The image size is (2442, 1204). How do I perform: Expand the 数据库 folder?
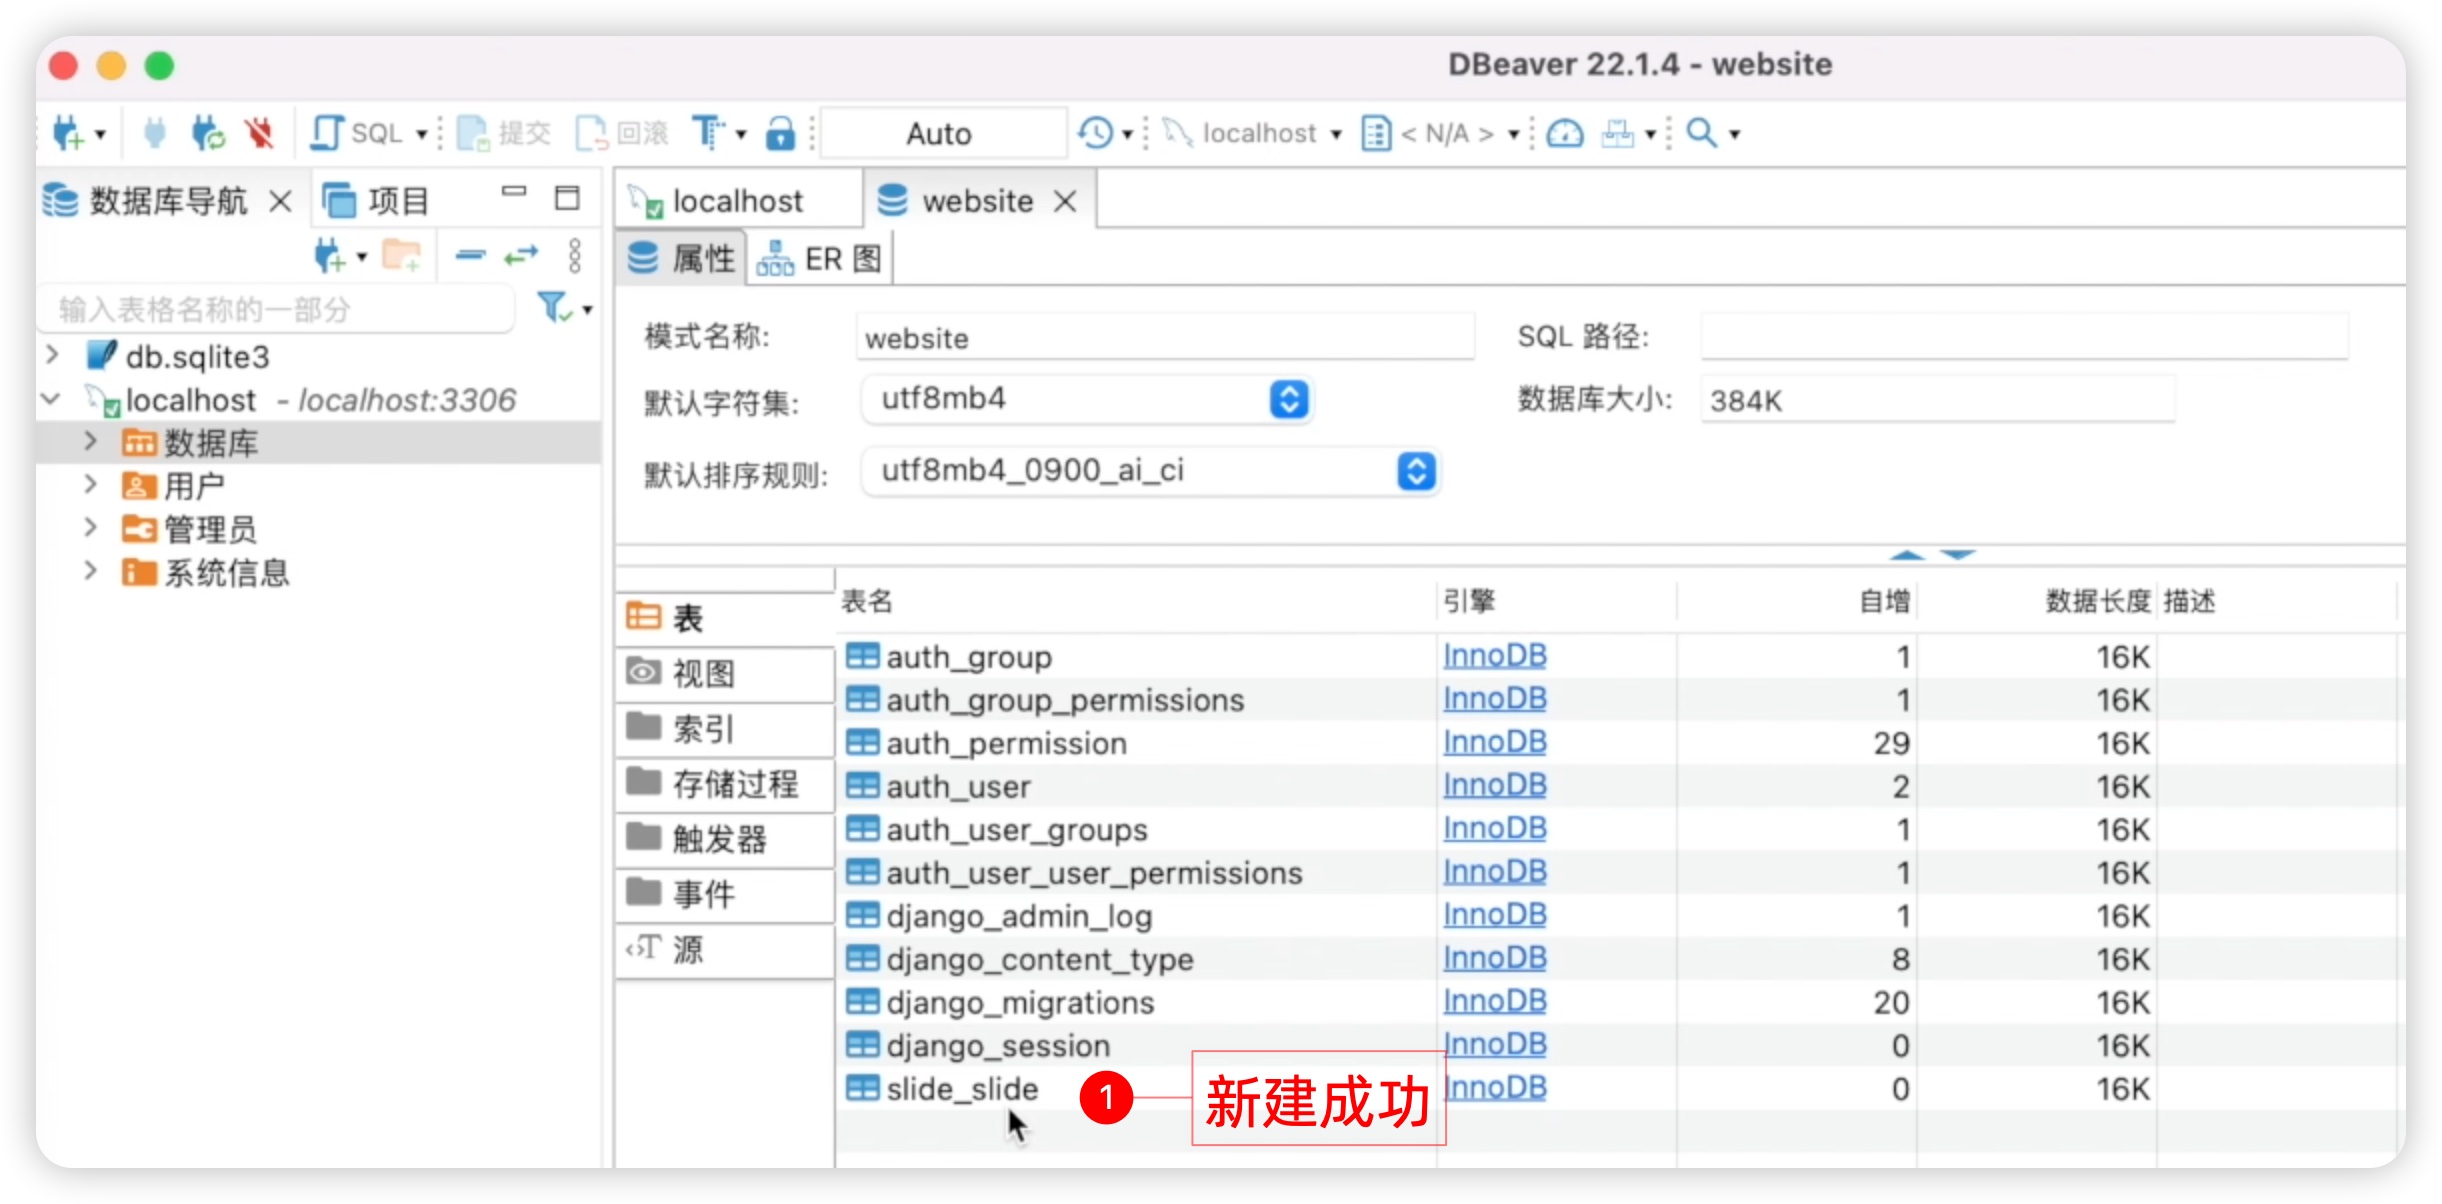tap(90, 441)
